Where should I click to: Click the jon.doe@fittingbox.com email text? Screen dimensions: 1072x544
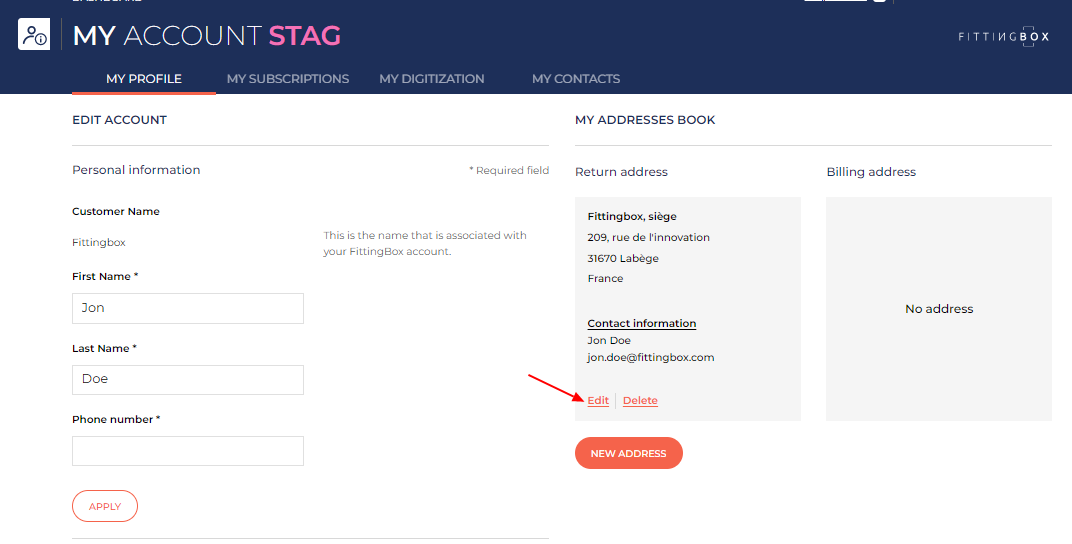650,357
